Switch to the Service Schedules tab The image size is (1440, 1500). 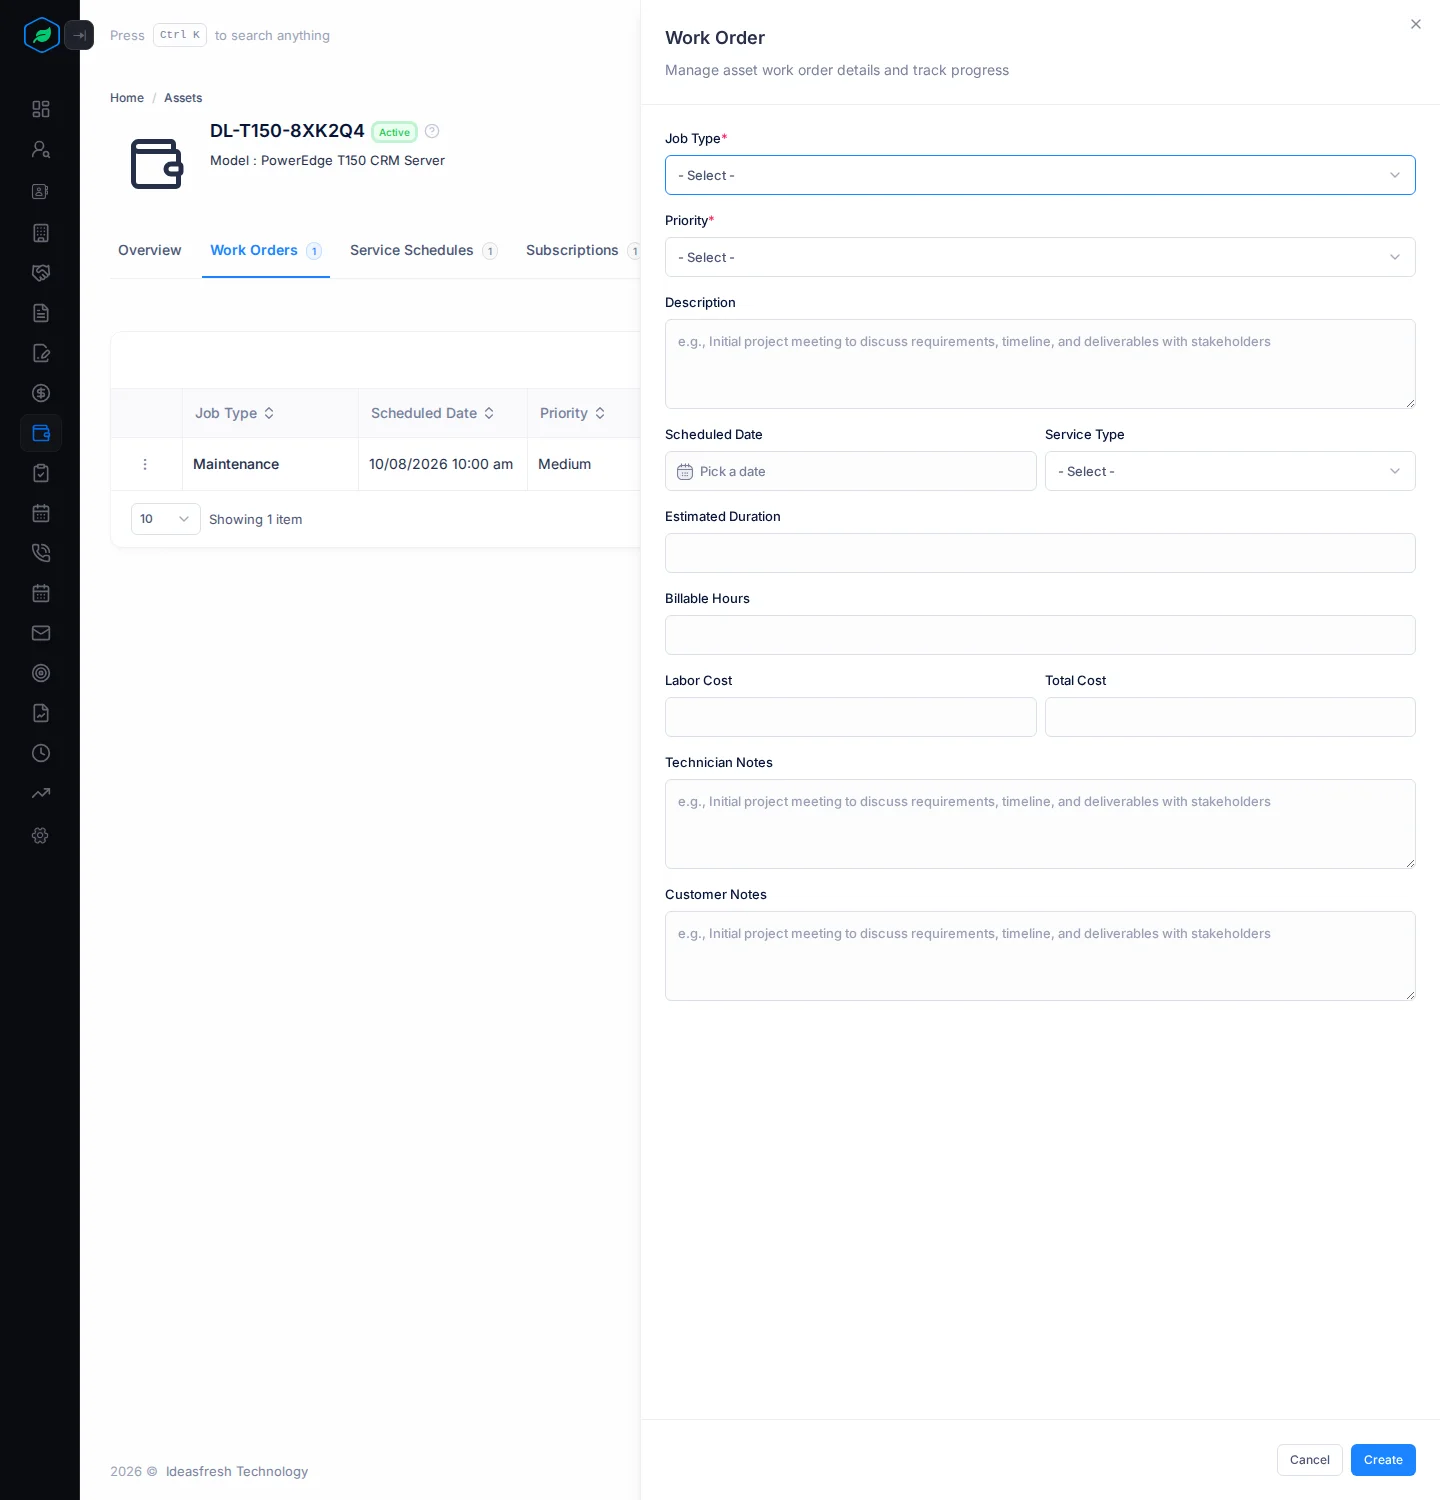[424, 250]
